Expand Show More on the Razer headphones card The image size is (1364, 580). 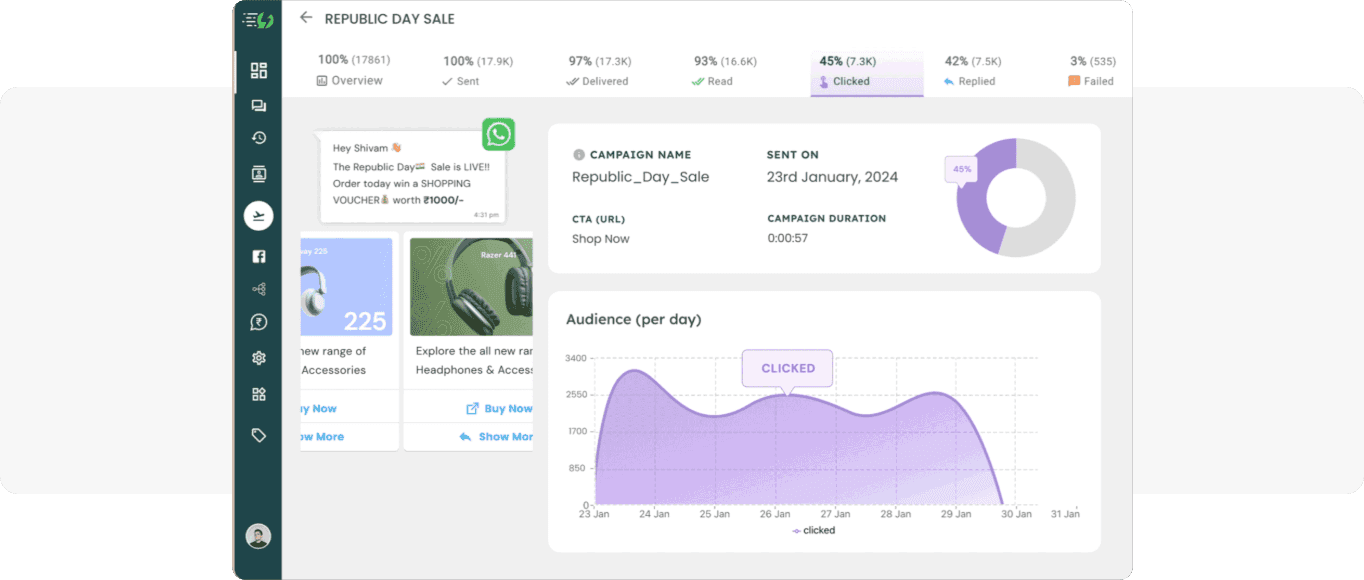click(x=501, y=436)
